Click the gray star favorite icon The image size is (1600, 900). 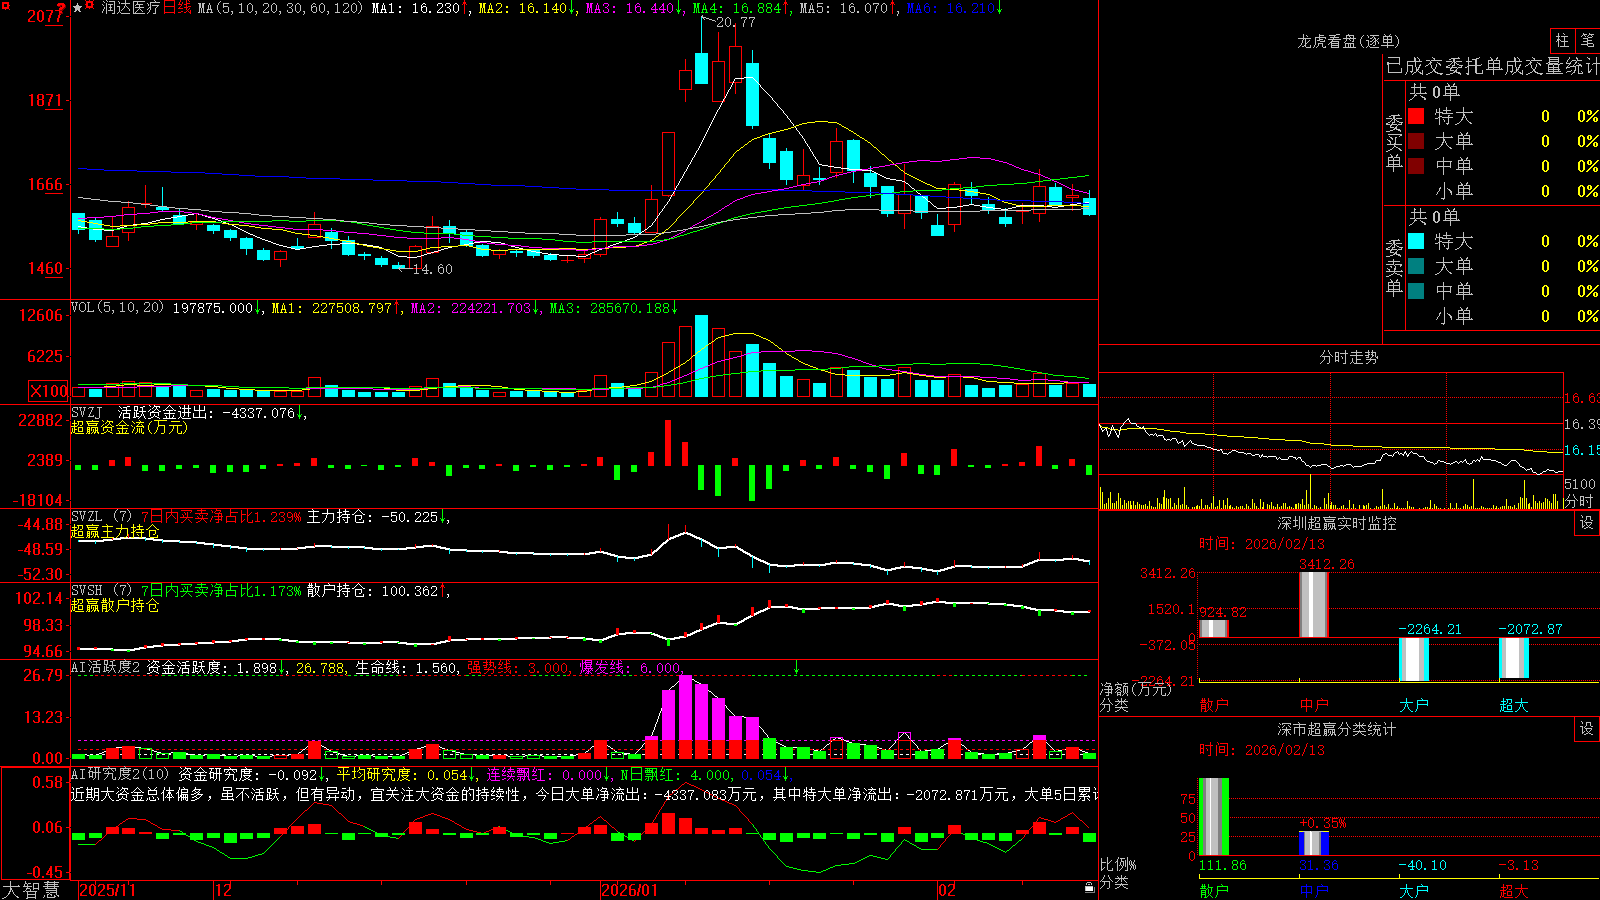[x=77, y=8]
